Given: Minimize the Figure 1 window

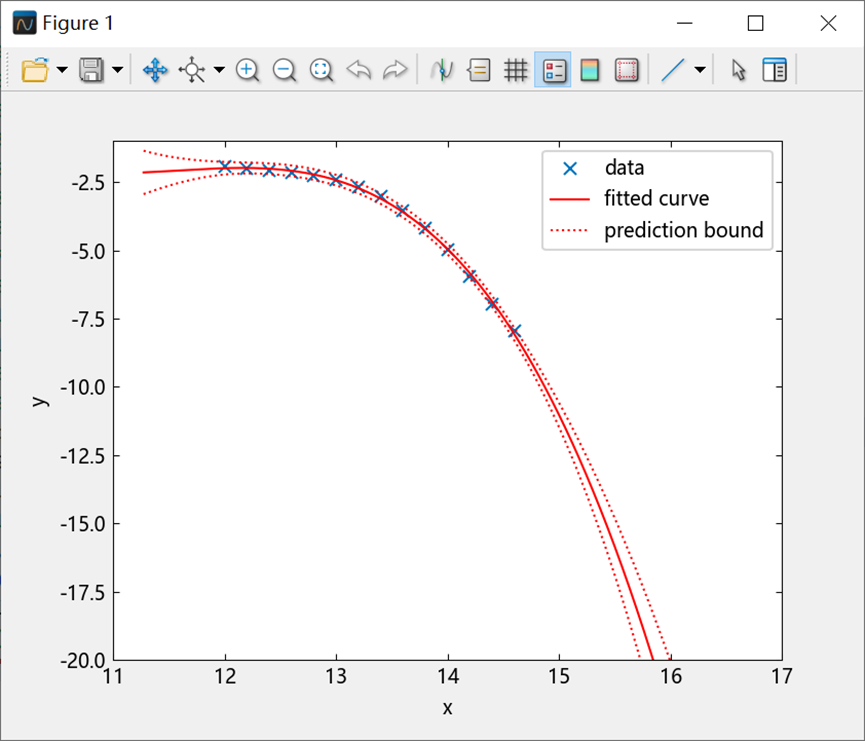Looking at the screenshot, I should 685,23.
